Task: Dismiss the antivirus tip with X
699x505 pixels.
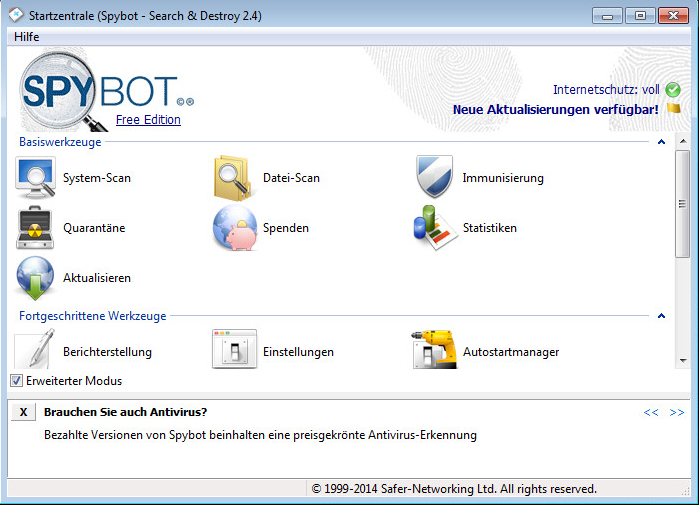Action: coord(24,412)
